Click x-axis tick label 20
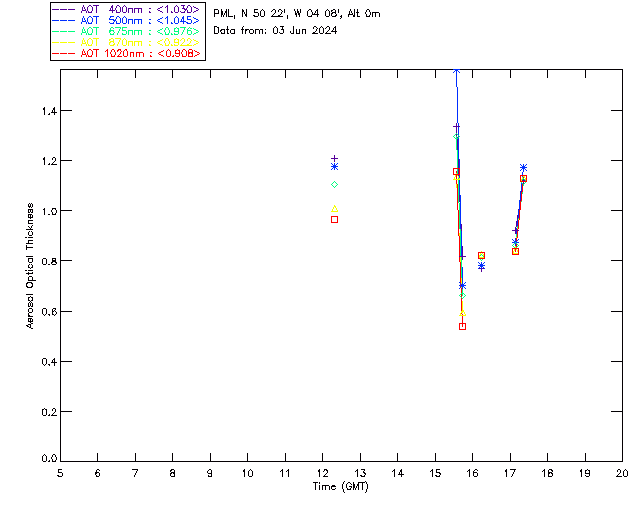Screen dimensions: 640x512 coord(622,474)
